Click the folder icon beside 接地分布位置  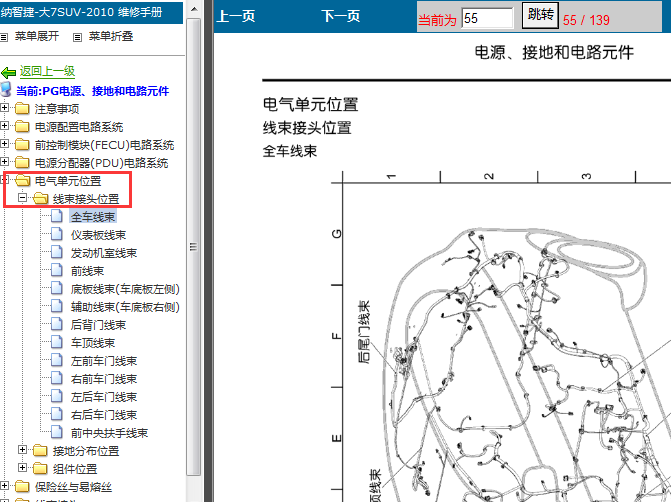(40, 450)
